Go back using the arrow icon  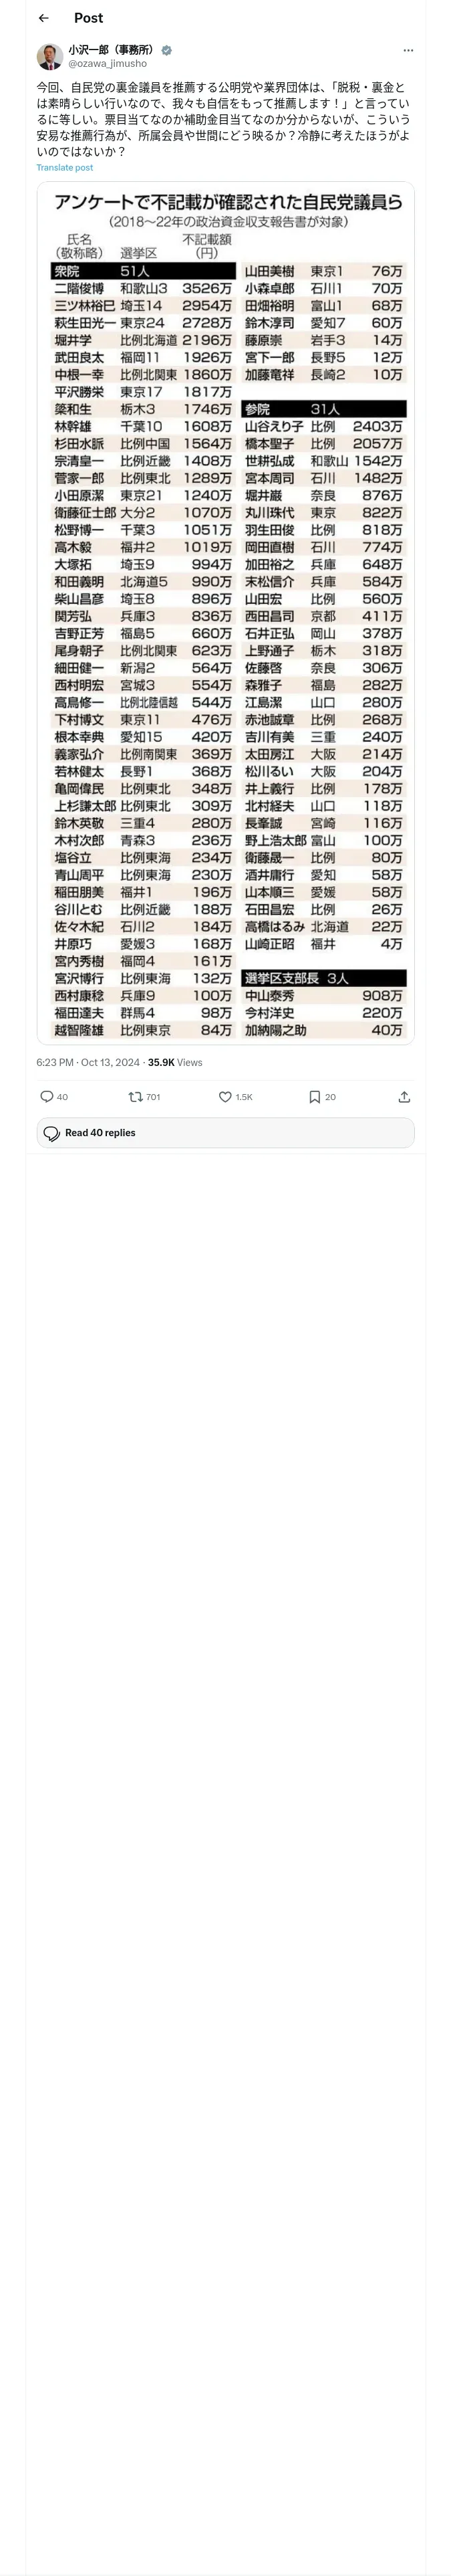click(43, 18)
